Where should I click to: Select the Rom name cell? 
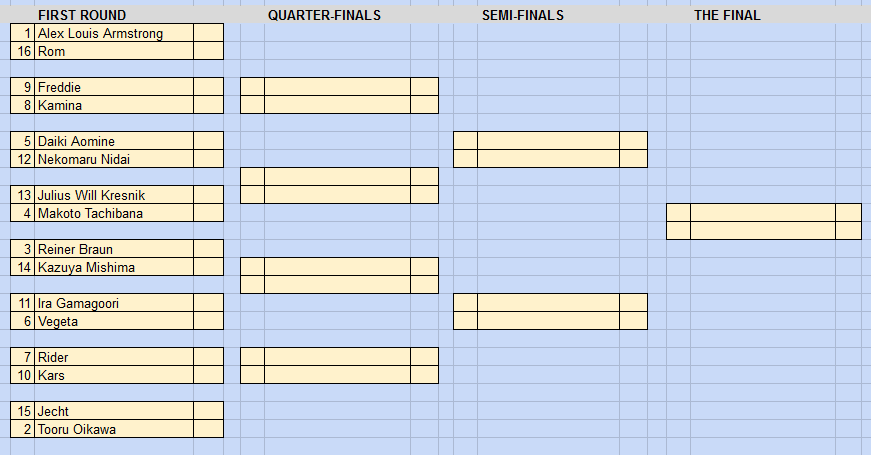point(114,51)
